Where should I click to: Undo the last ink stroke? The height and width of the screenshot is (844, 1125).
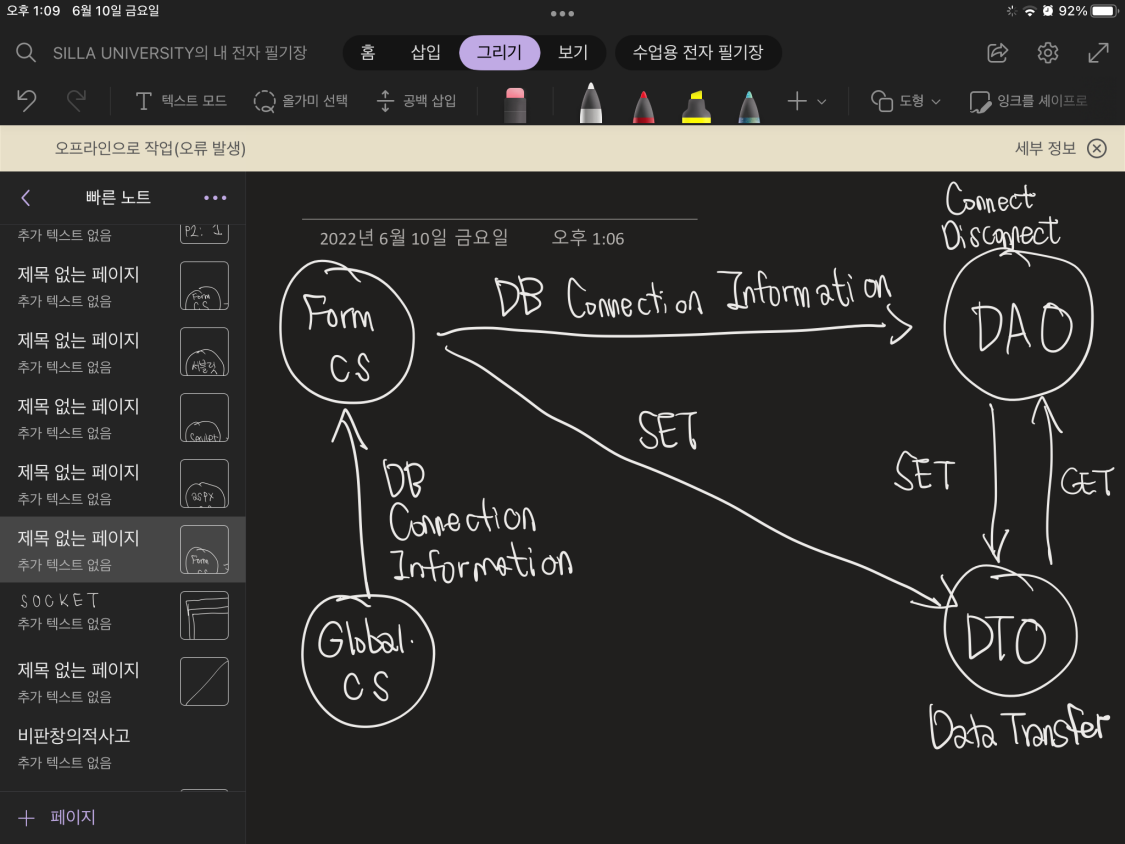[27, 100]
